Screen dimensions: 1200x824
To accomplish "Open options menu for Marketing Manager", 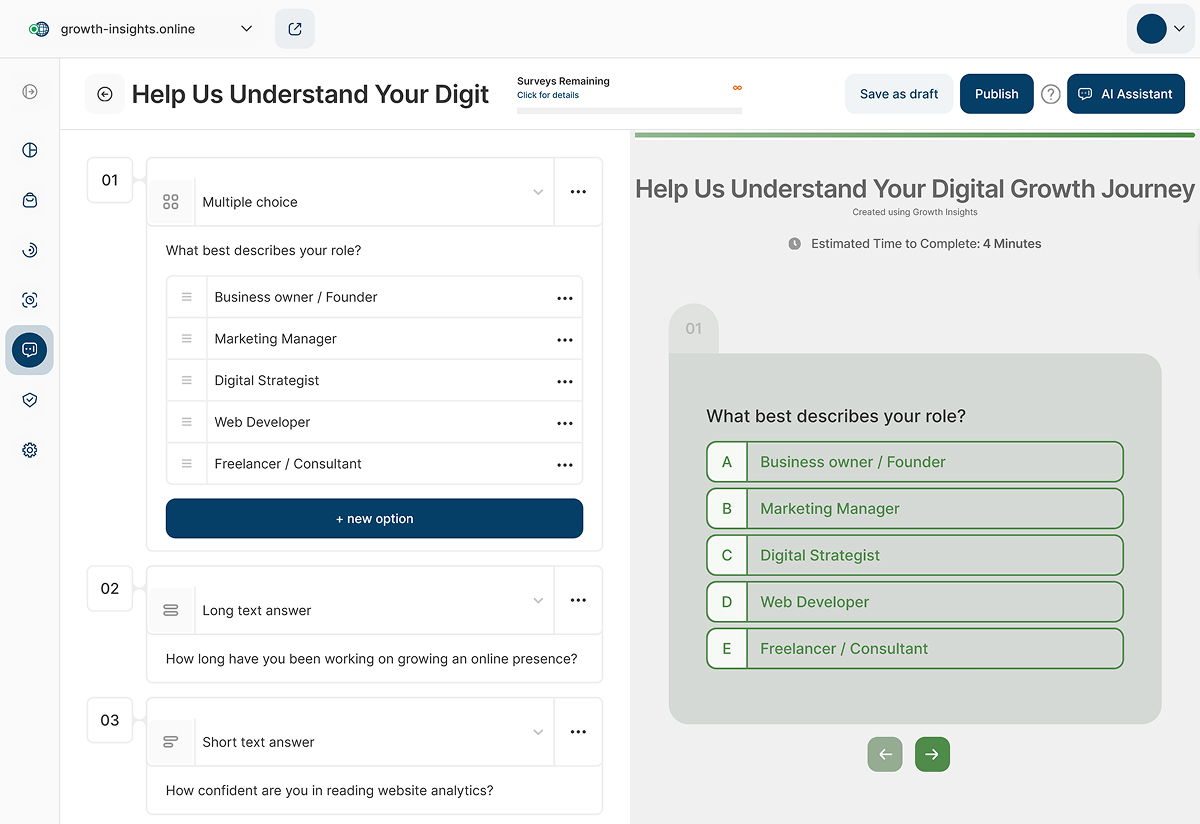I will pos(565,340).
